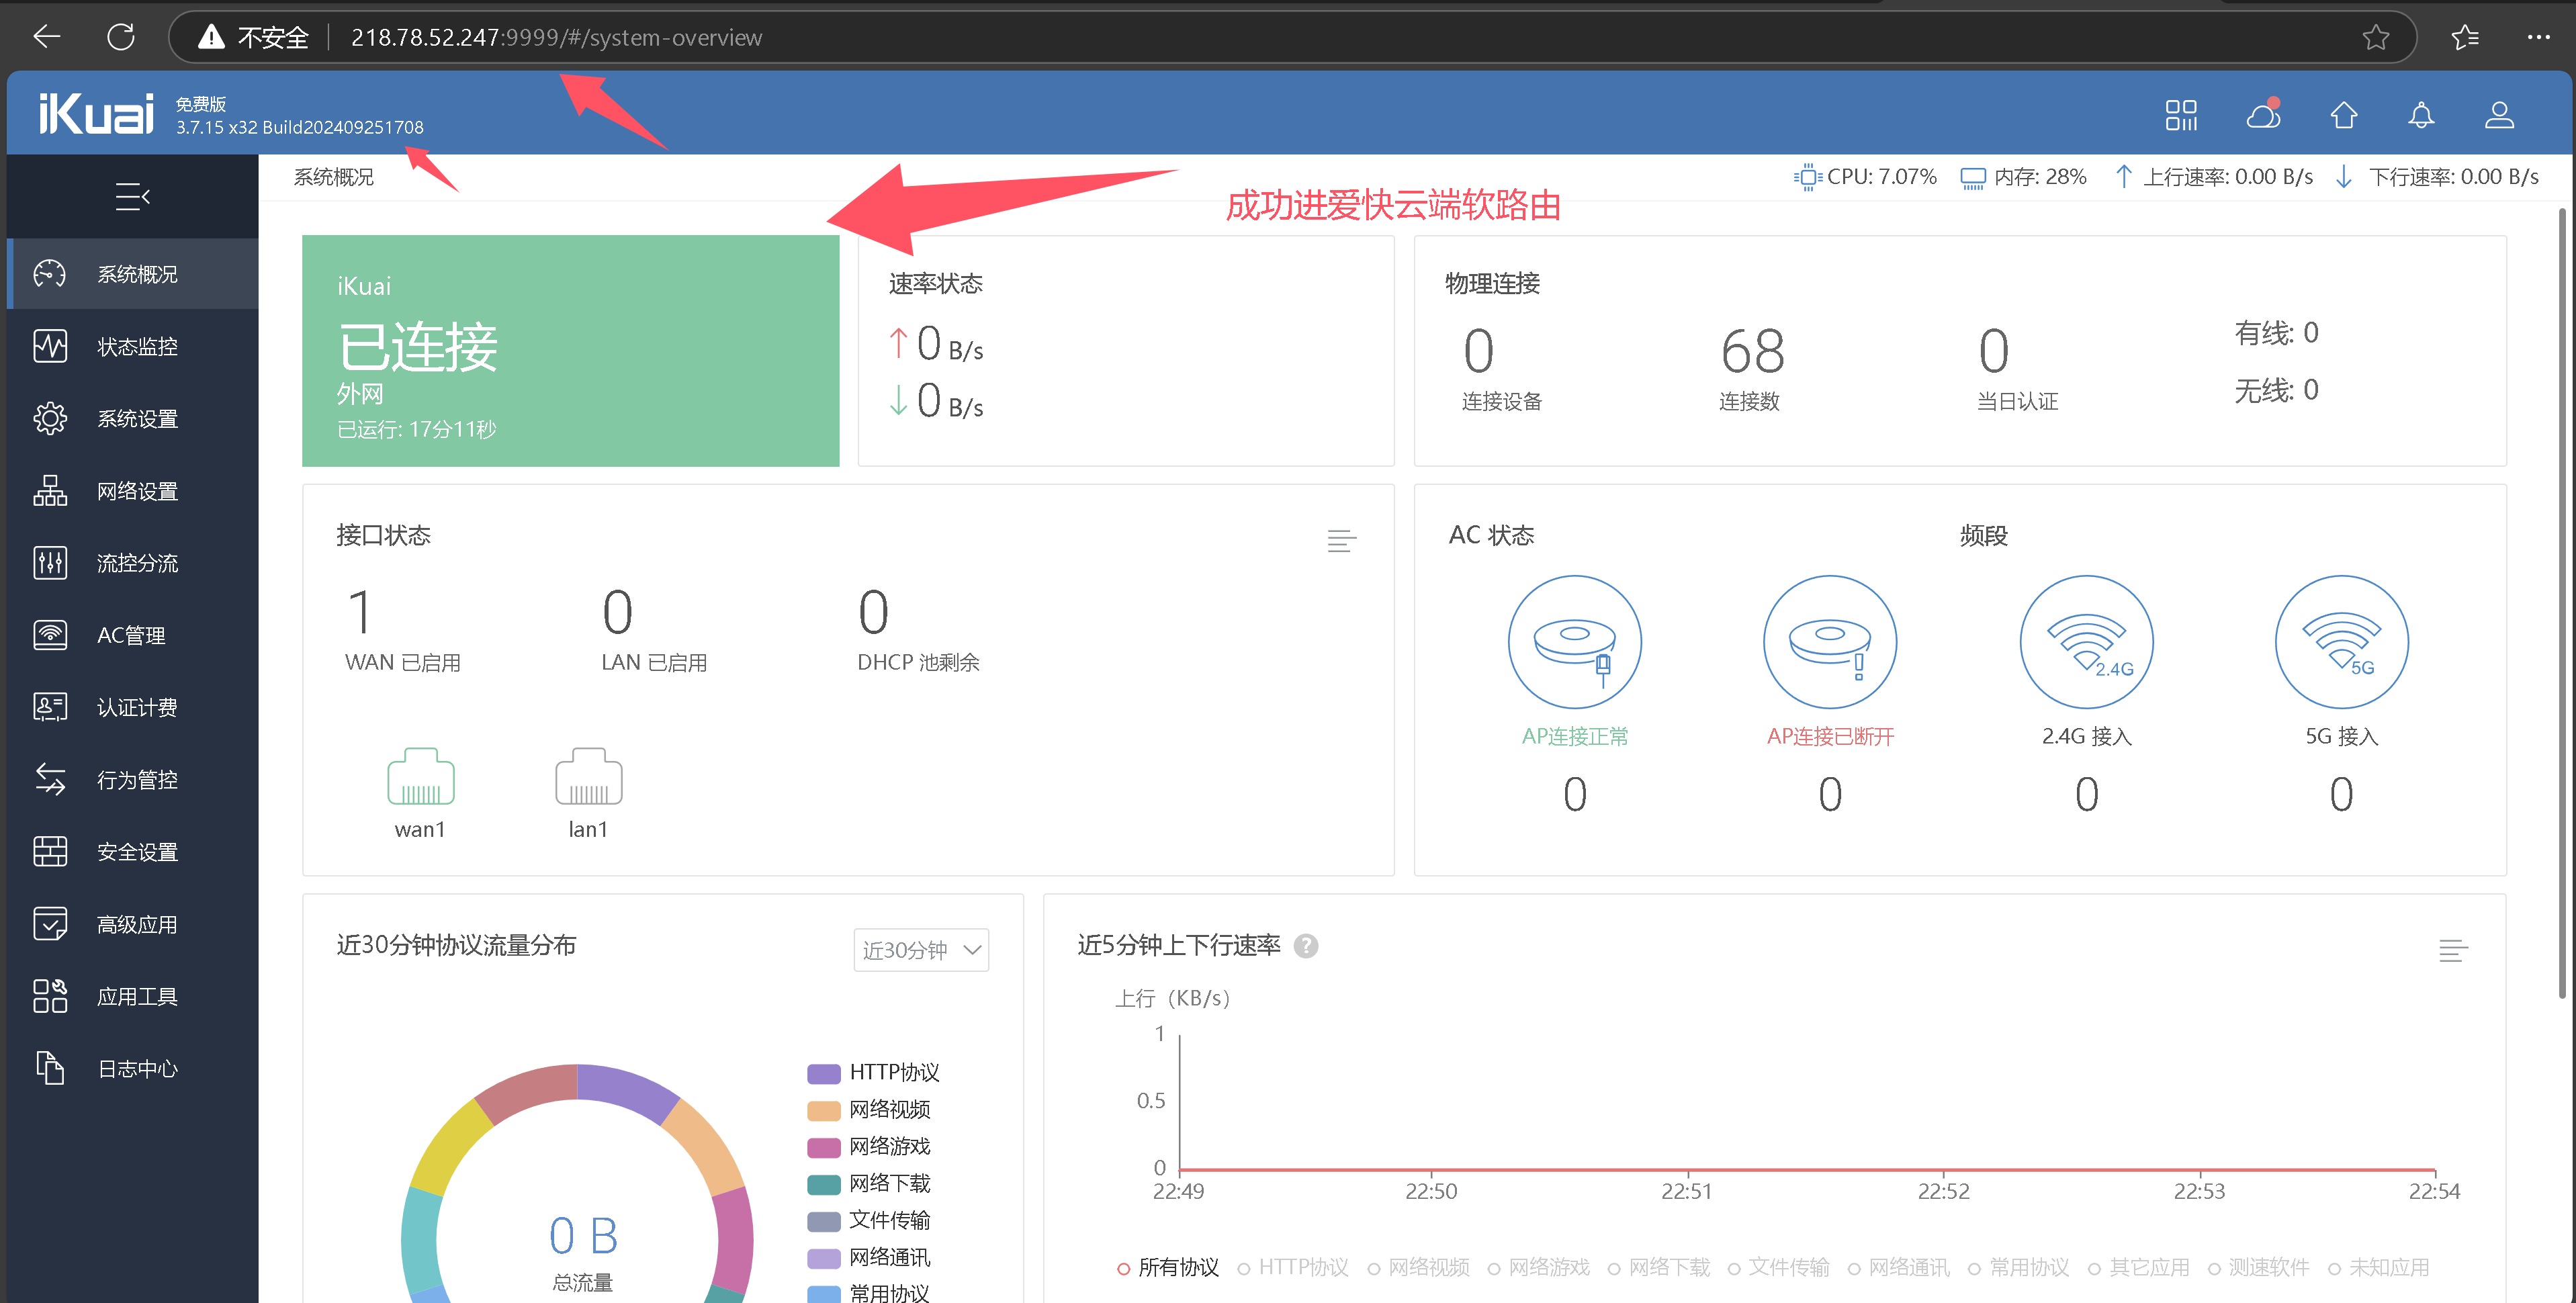Click the 内存 28% indicator
This screenshot has height=1303, width=2576.
coord(2023,177)
